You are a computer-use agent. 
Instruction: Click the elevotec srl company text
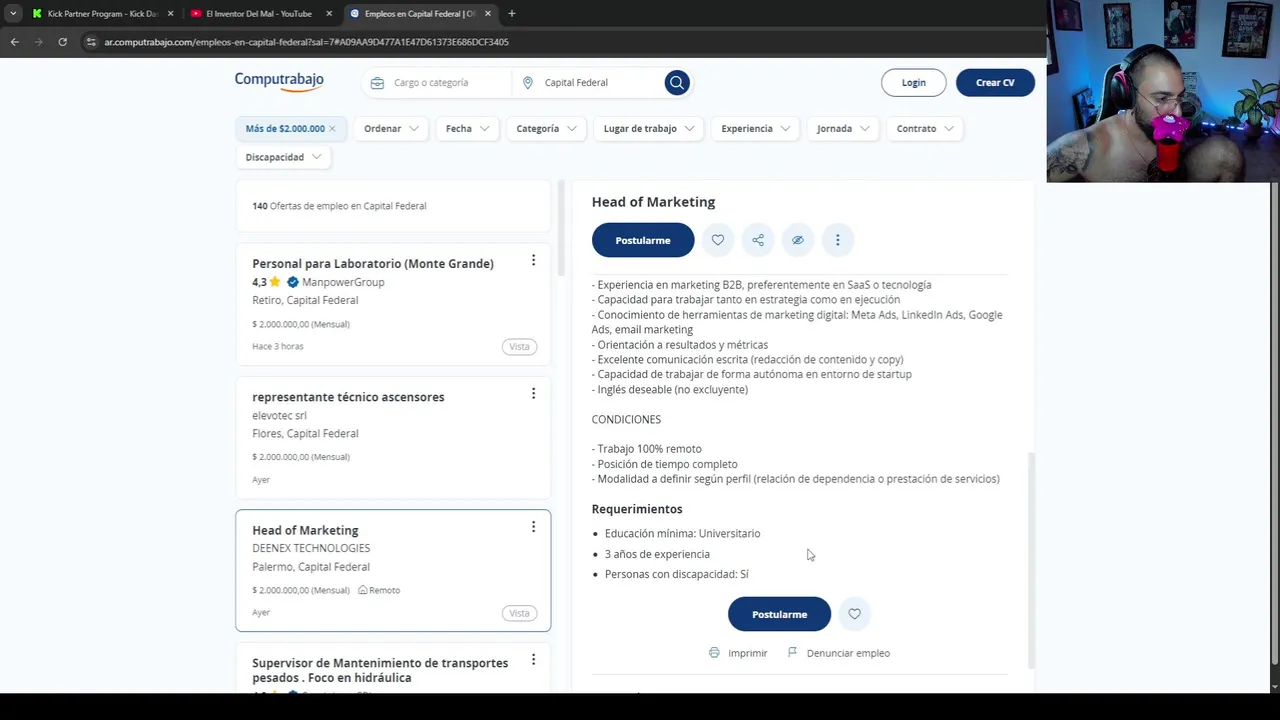point(279,415)
